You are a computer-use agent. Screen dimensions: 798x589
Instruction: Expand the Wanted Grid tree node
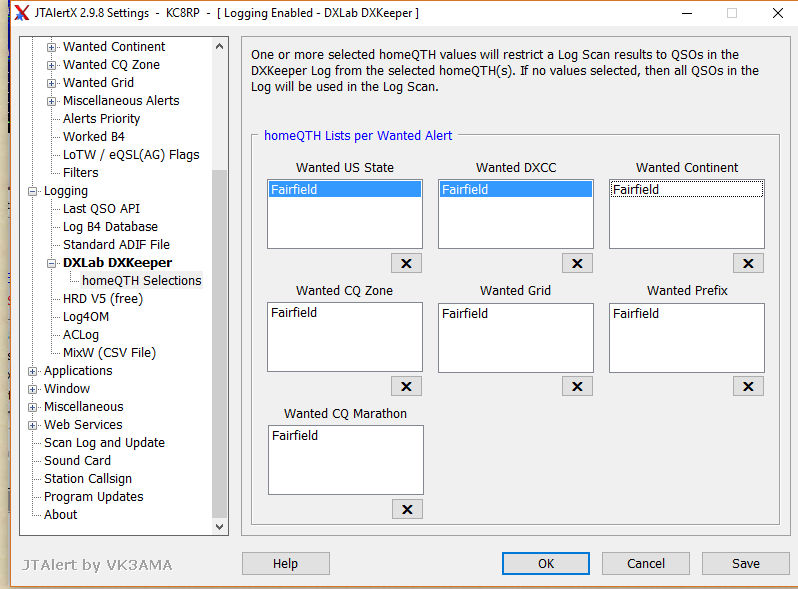pos(51,83)
